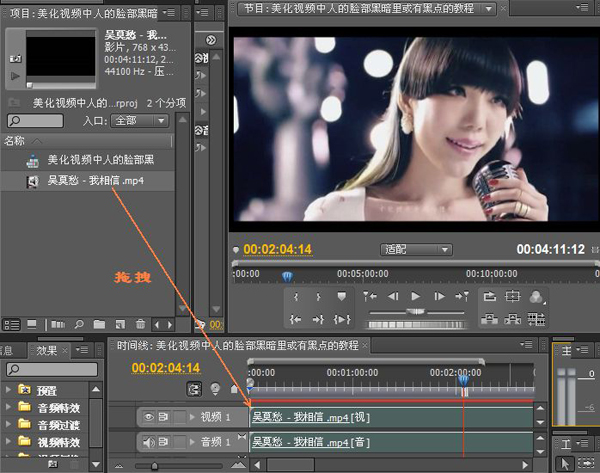This screenshot has width=600, height=473.
Task: Expand the 音频过渡 effects folder
Action: [x=8, y=424]
